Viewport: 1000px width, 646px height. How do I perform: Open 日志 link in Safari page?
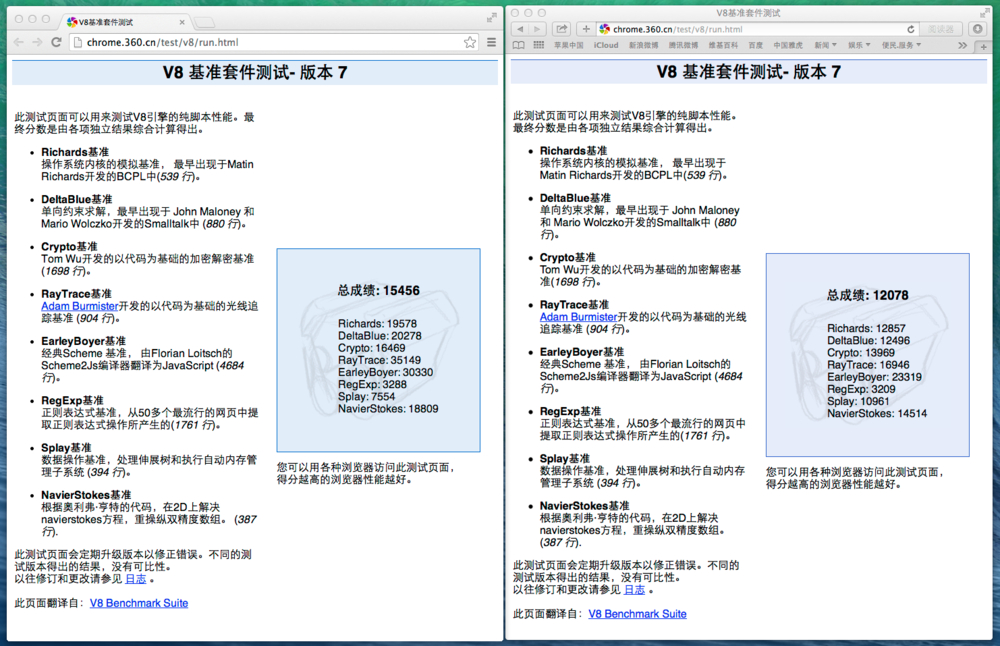point(634,590)
